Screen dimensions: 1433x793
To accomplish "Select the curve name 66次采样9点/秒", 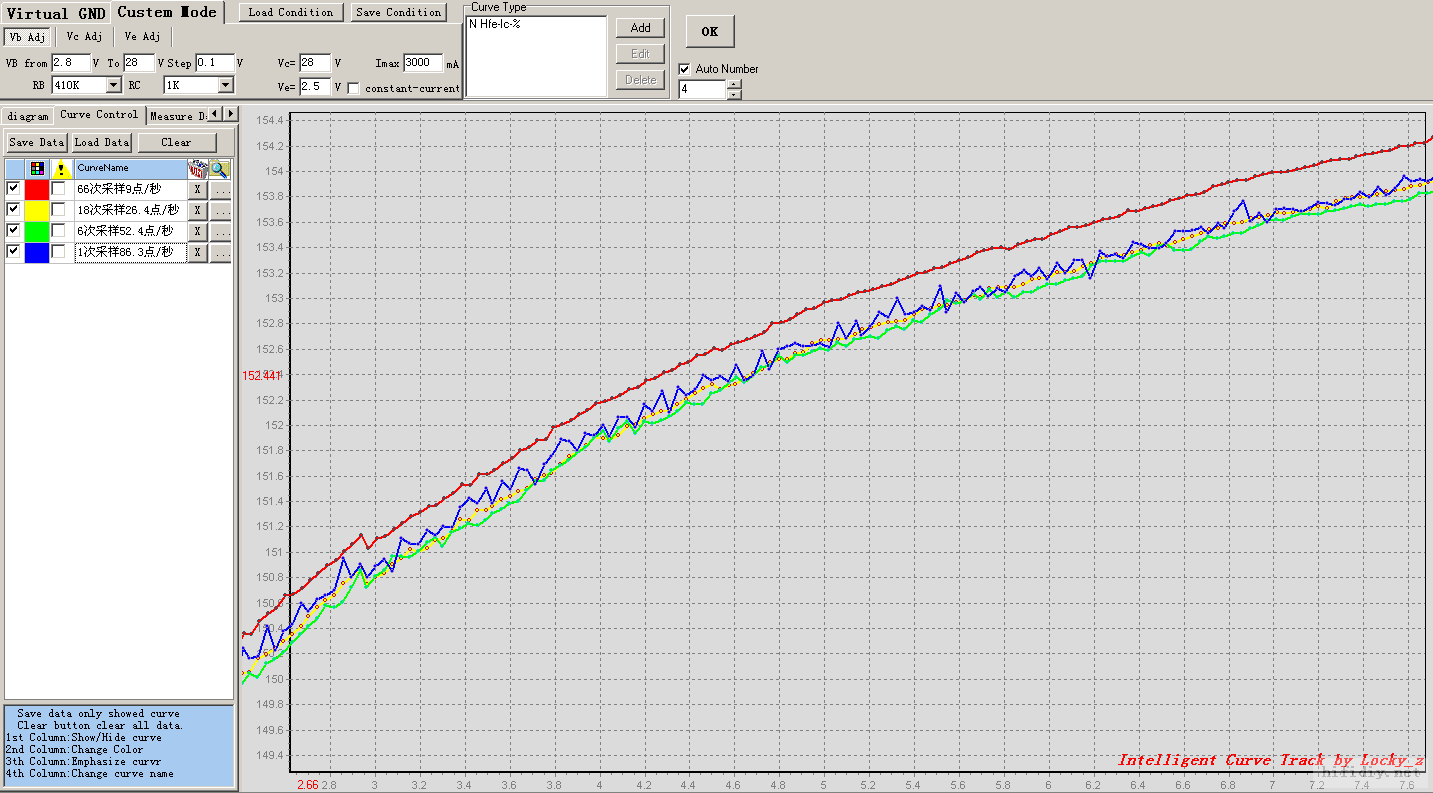I will click(x=130, y=189).
